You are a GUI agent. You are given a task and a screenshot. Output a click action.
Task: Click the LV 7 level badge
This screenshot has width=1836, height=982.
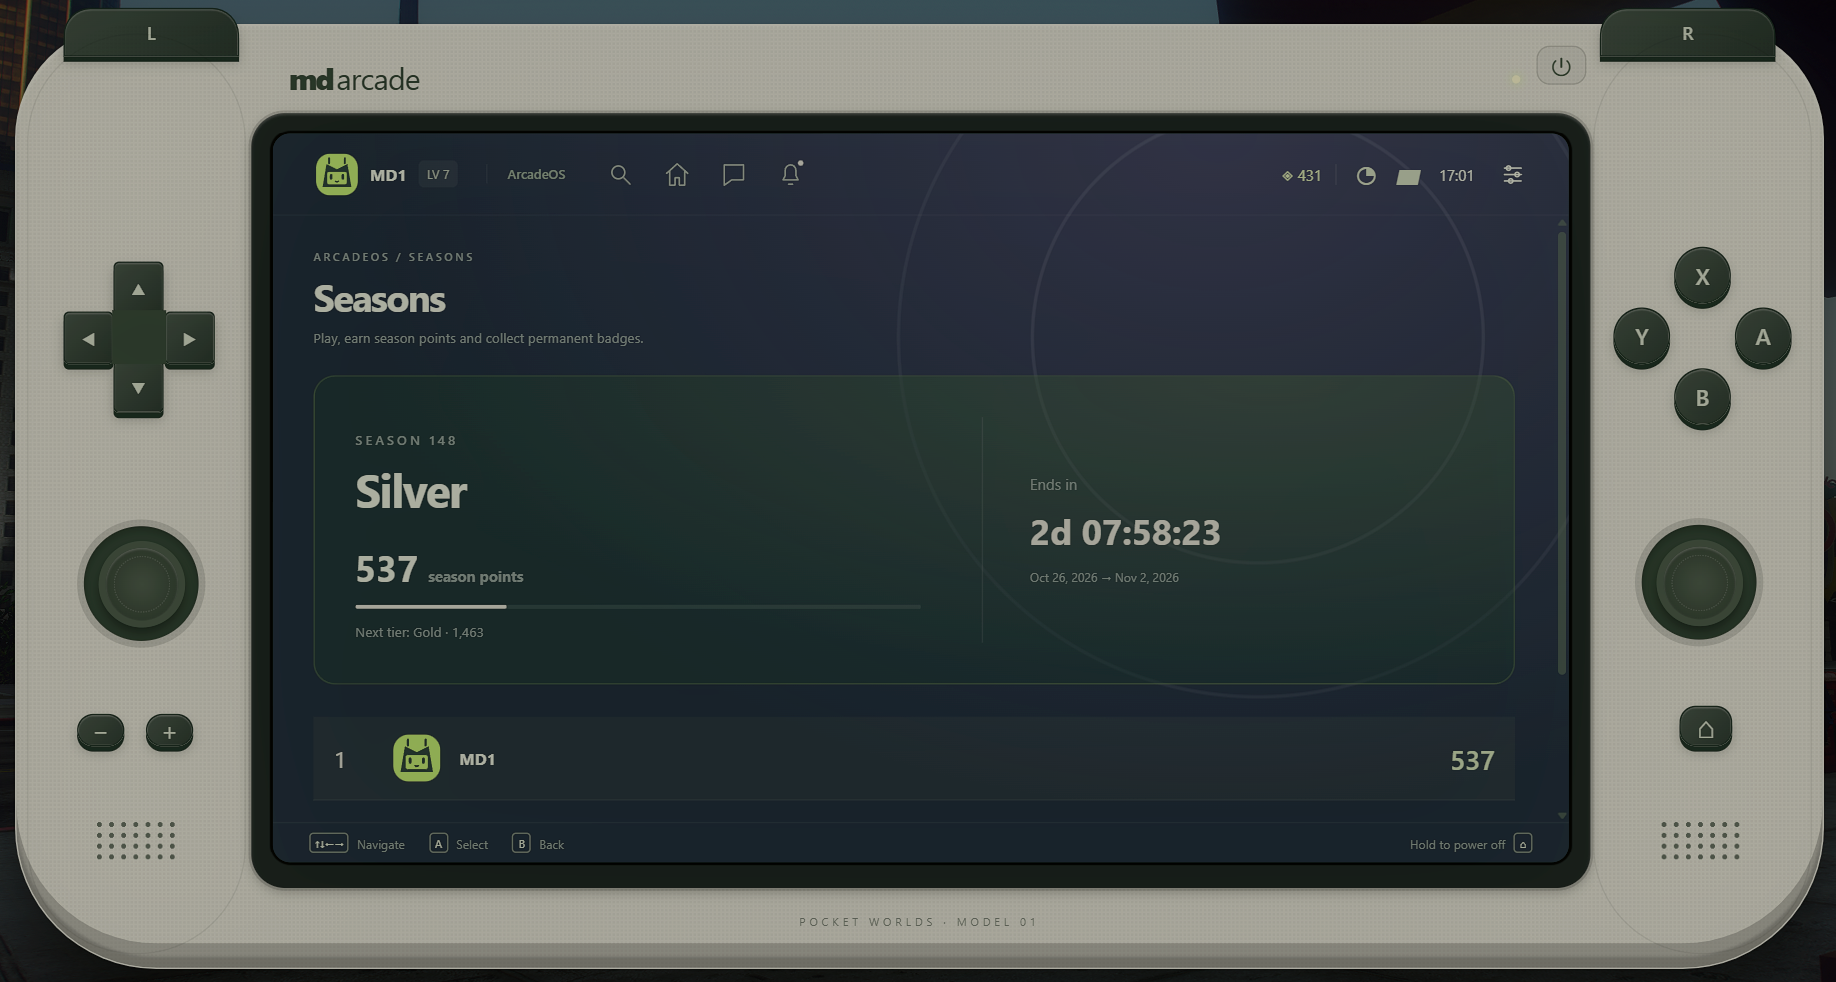[x=438, y=175]
